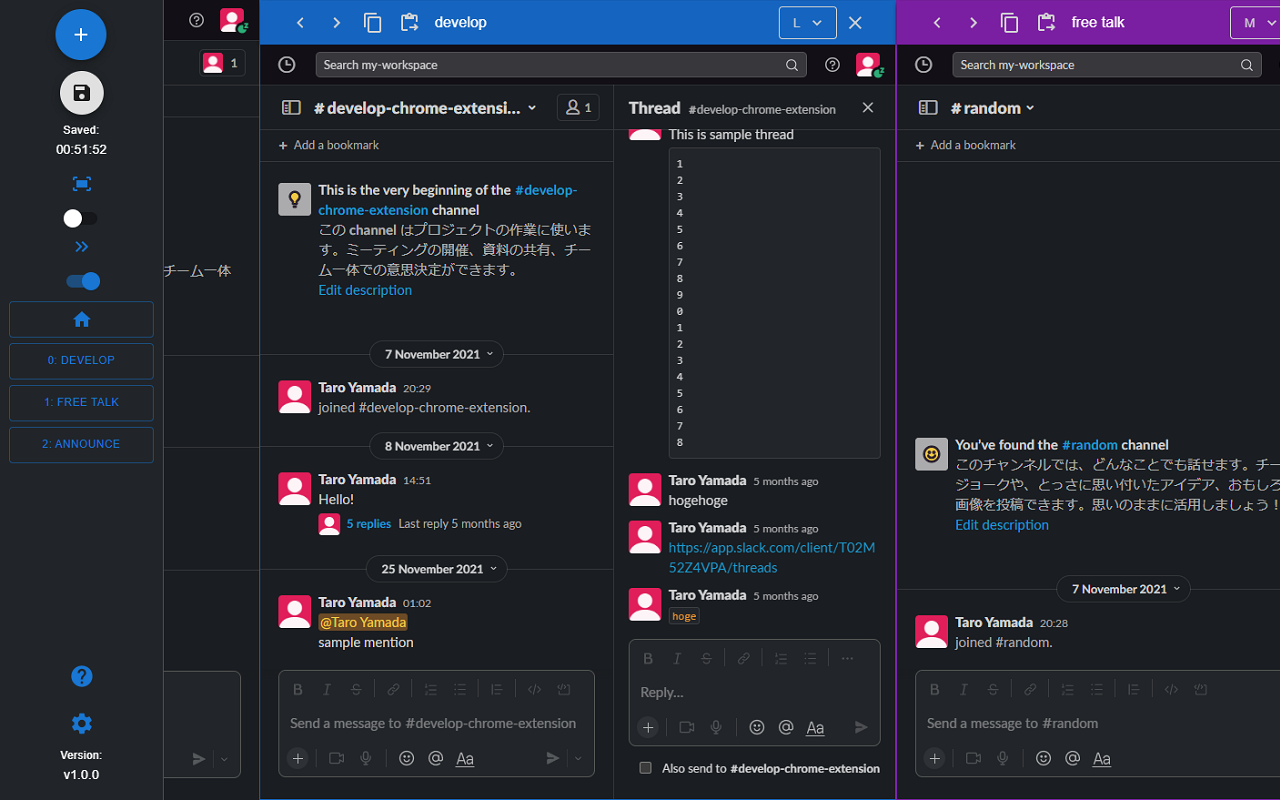The image size is (1280, 800).
Task: Go forward in free talk panel header
Action: click(973, 22)
